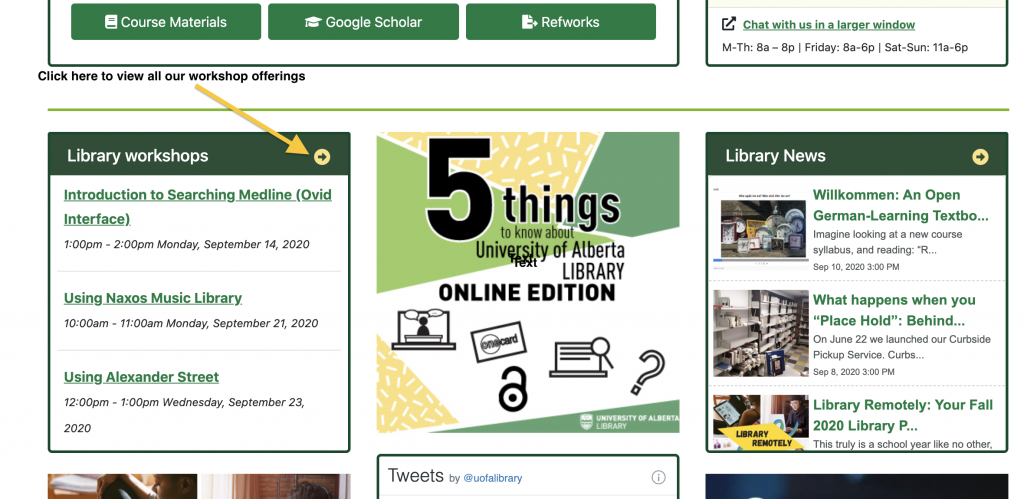
Task: Open 'Library Remotely: Your Fall 2020' headline
Action: tap(903, 415)
